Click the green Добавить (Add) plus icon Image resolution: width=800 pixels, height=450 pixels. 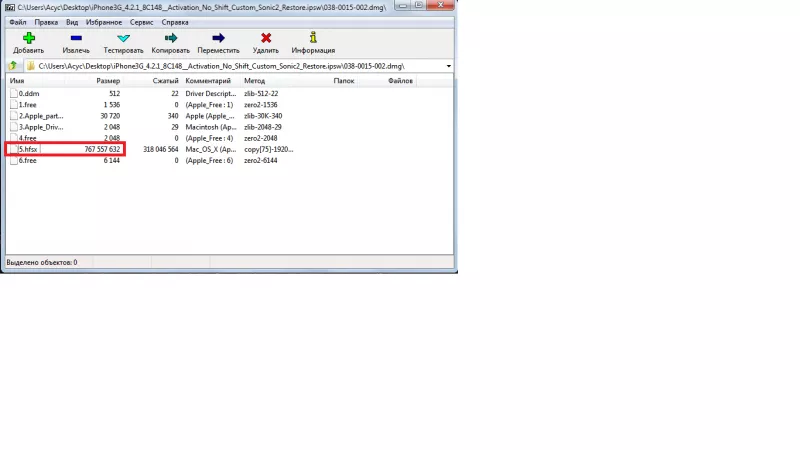coord(29,38)
